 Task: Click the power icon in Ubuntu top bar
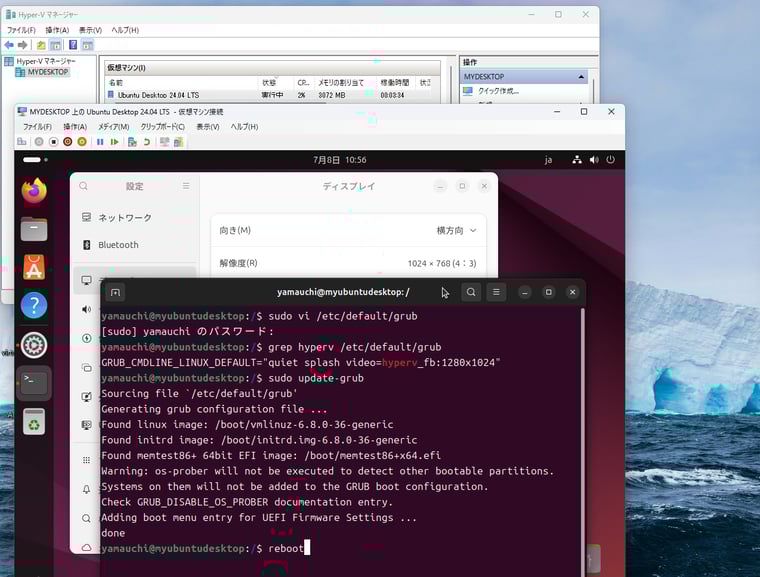pos(610,160)
